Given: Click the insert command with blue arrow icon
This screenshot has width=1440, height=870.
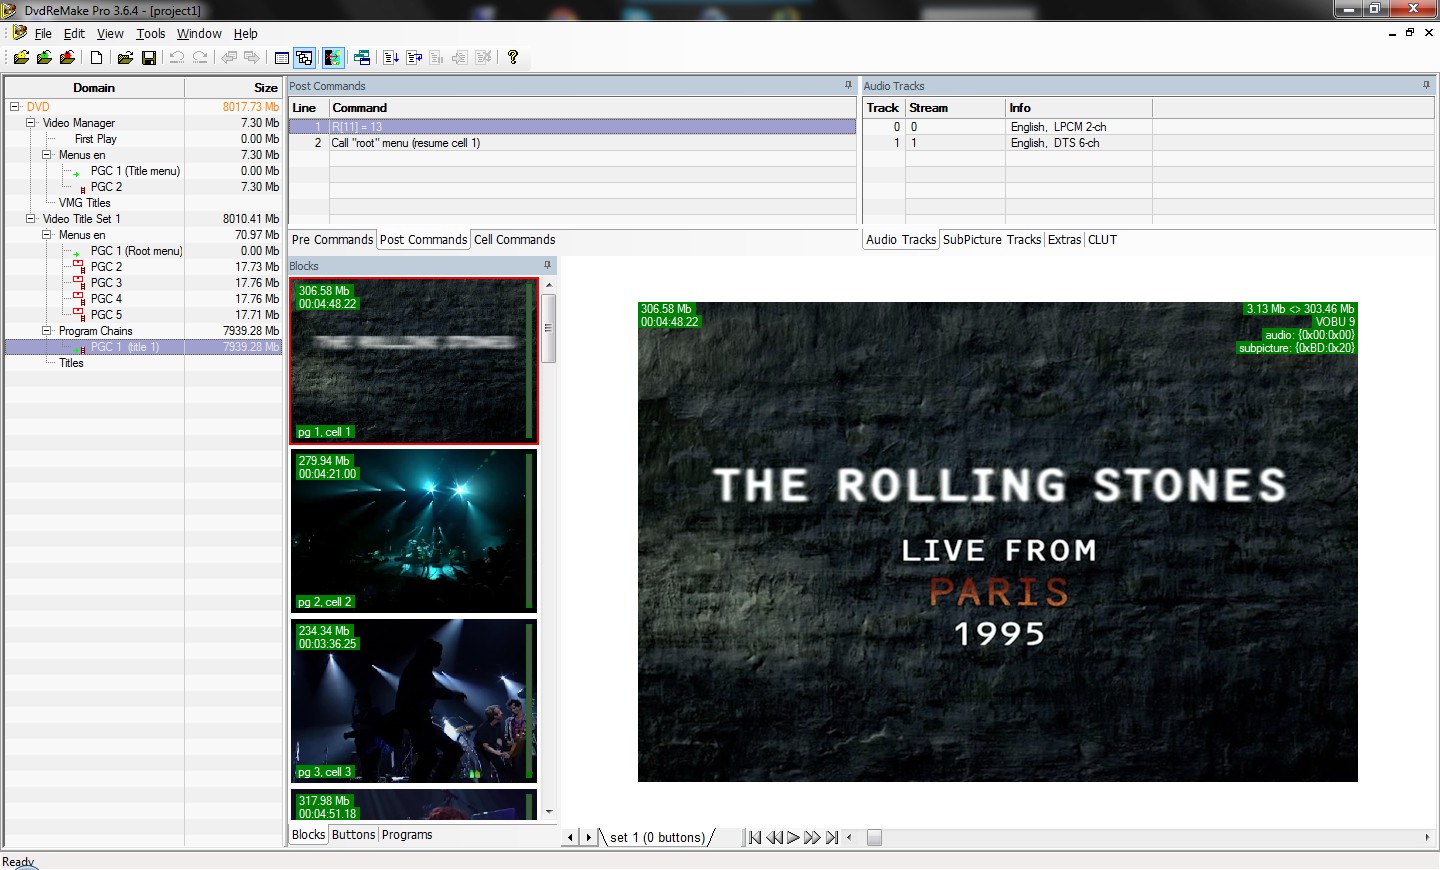Looking at the screenshot, I should (414, 58).
